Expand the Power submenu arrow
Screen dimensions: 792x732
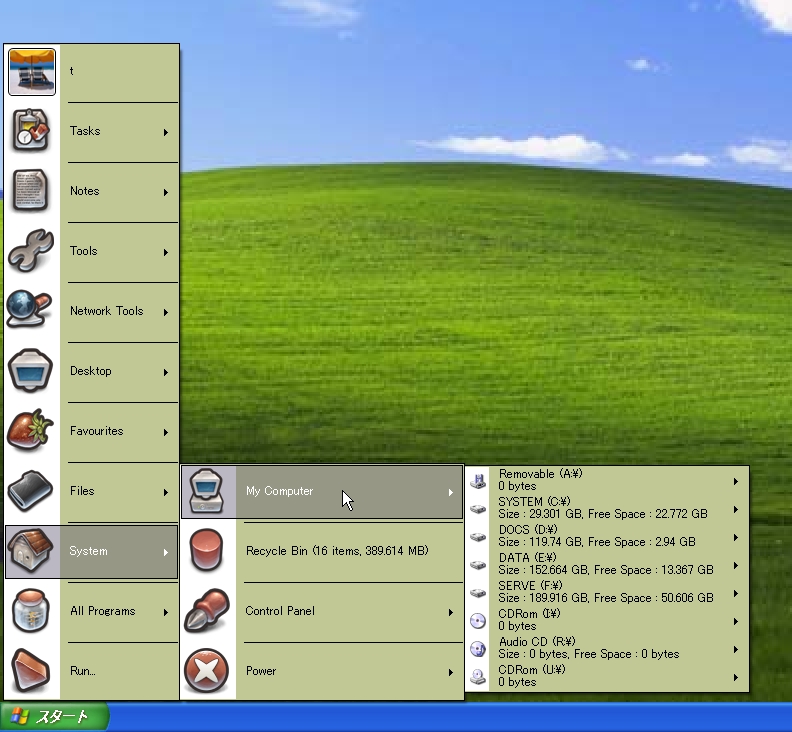click(451, 672)
